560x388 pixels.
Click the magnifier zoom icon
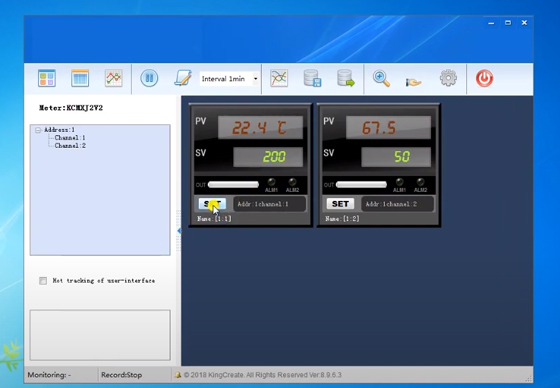[381, 78]
